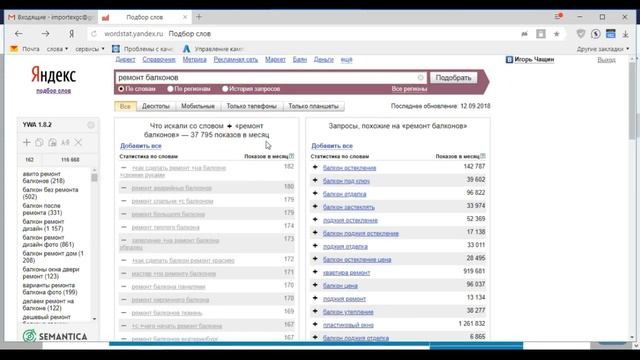Click the YWA list scroll down arrow
The height and width of the screenshot is (360, 640).
94,319
